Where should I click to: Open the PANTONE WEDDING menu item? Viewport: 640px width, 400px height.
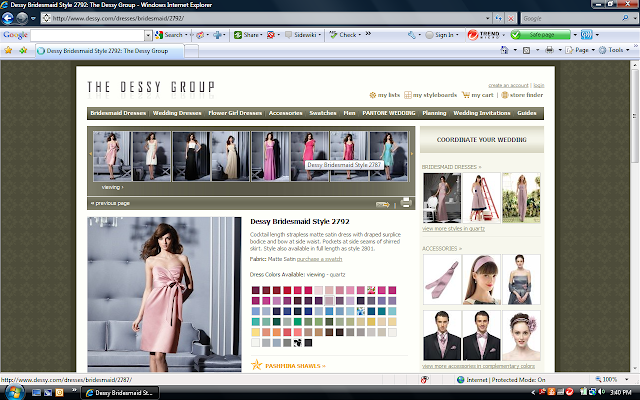pos(389,113)
